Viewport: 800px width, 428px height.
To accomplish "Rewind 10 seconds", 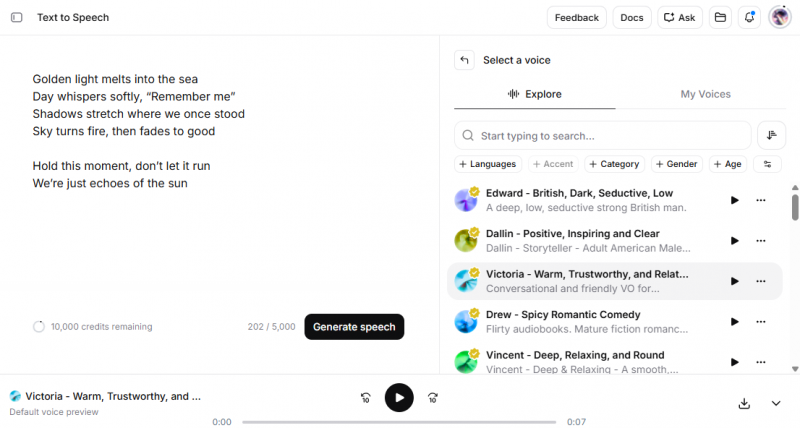I will (366, 398).
